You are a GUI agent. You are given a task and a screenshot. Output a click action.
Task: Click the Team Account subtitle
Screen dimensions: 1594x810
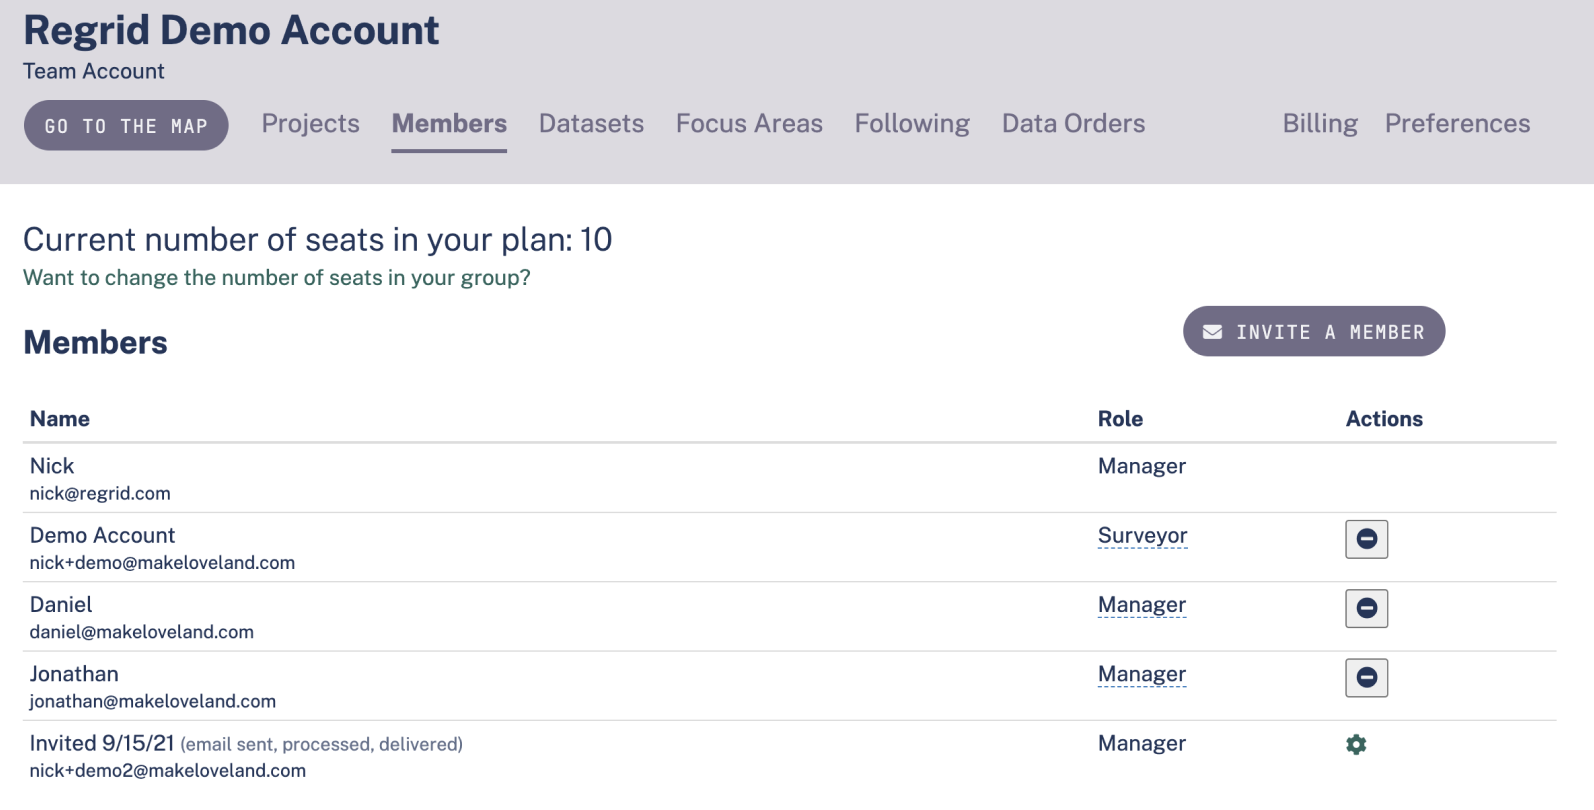94,71
